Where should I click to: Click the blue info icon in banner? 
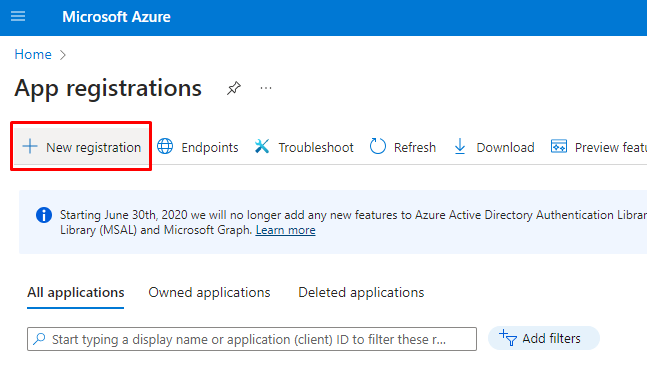point(44,215)
